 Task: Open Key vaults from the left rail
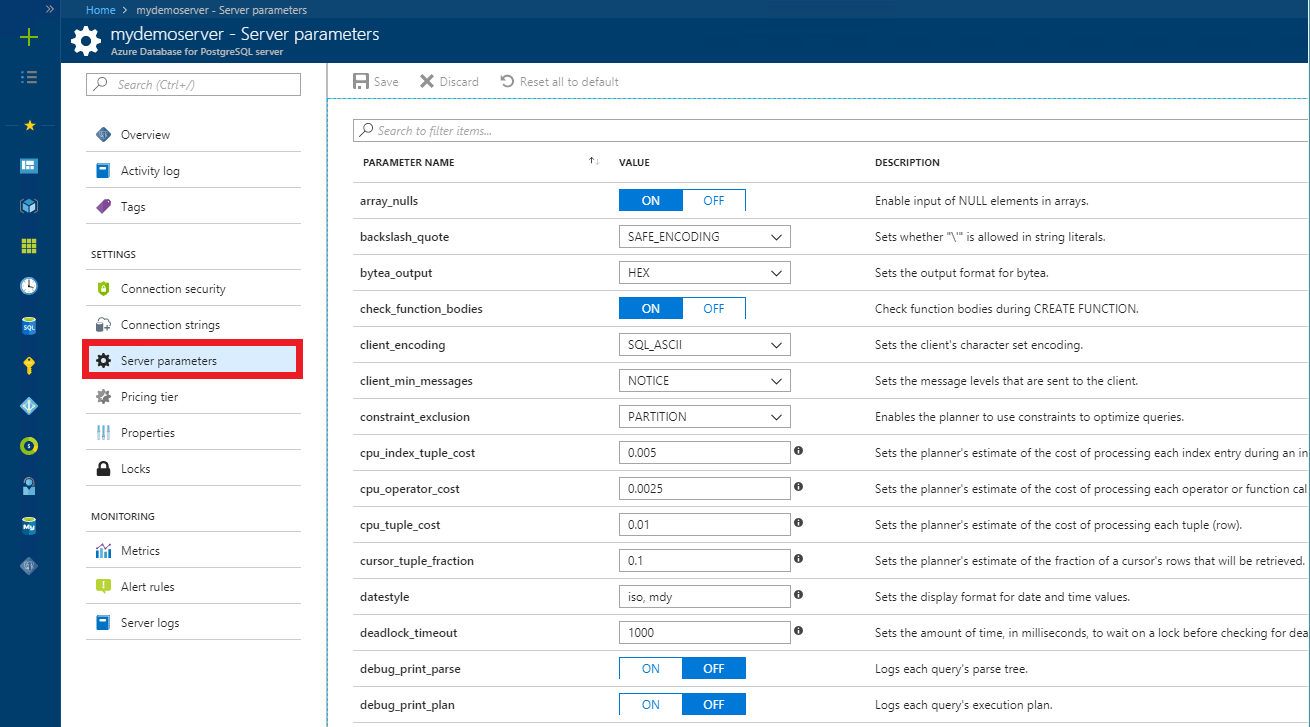tap(29, 365)
